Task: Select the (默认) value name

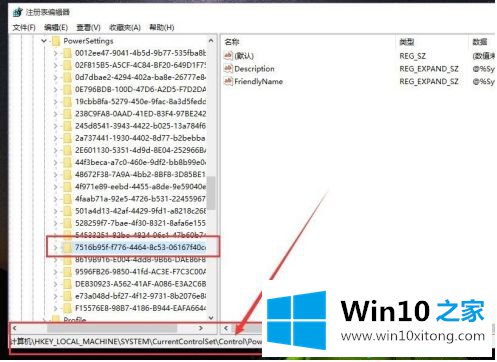Action: pos(244,56)
